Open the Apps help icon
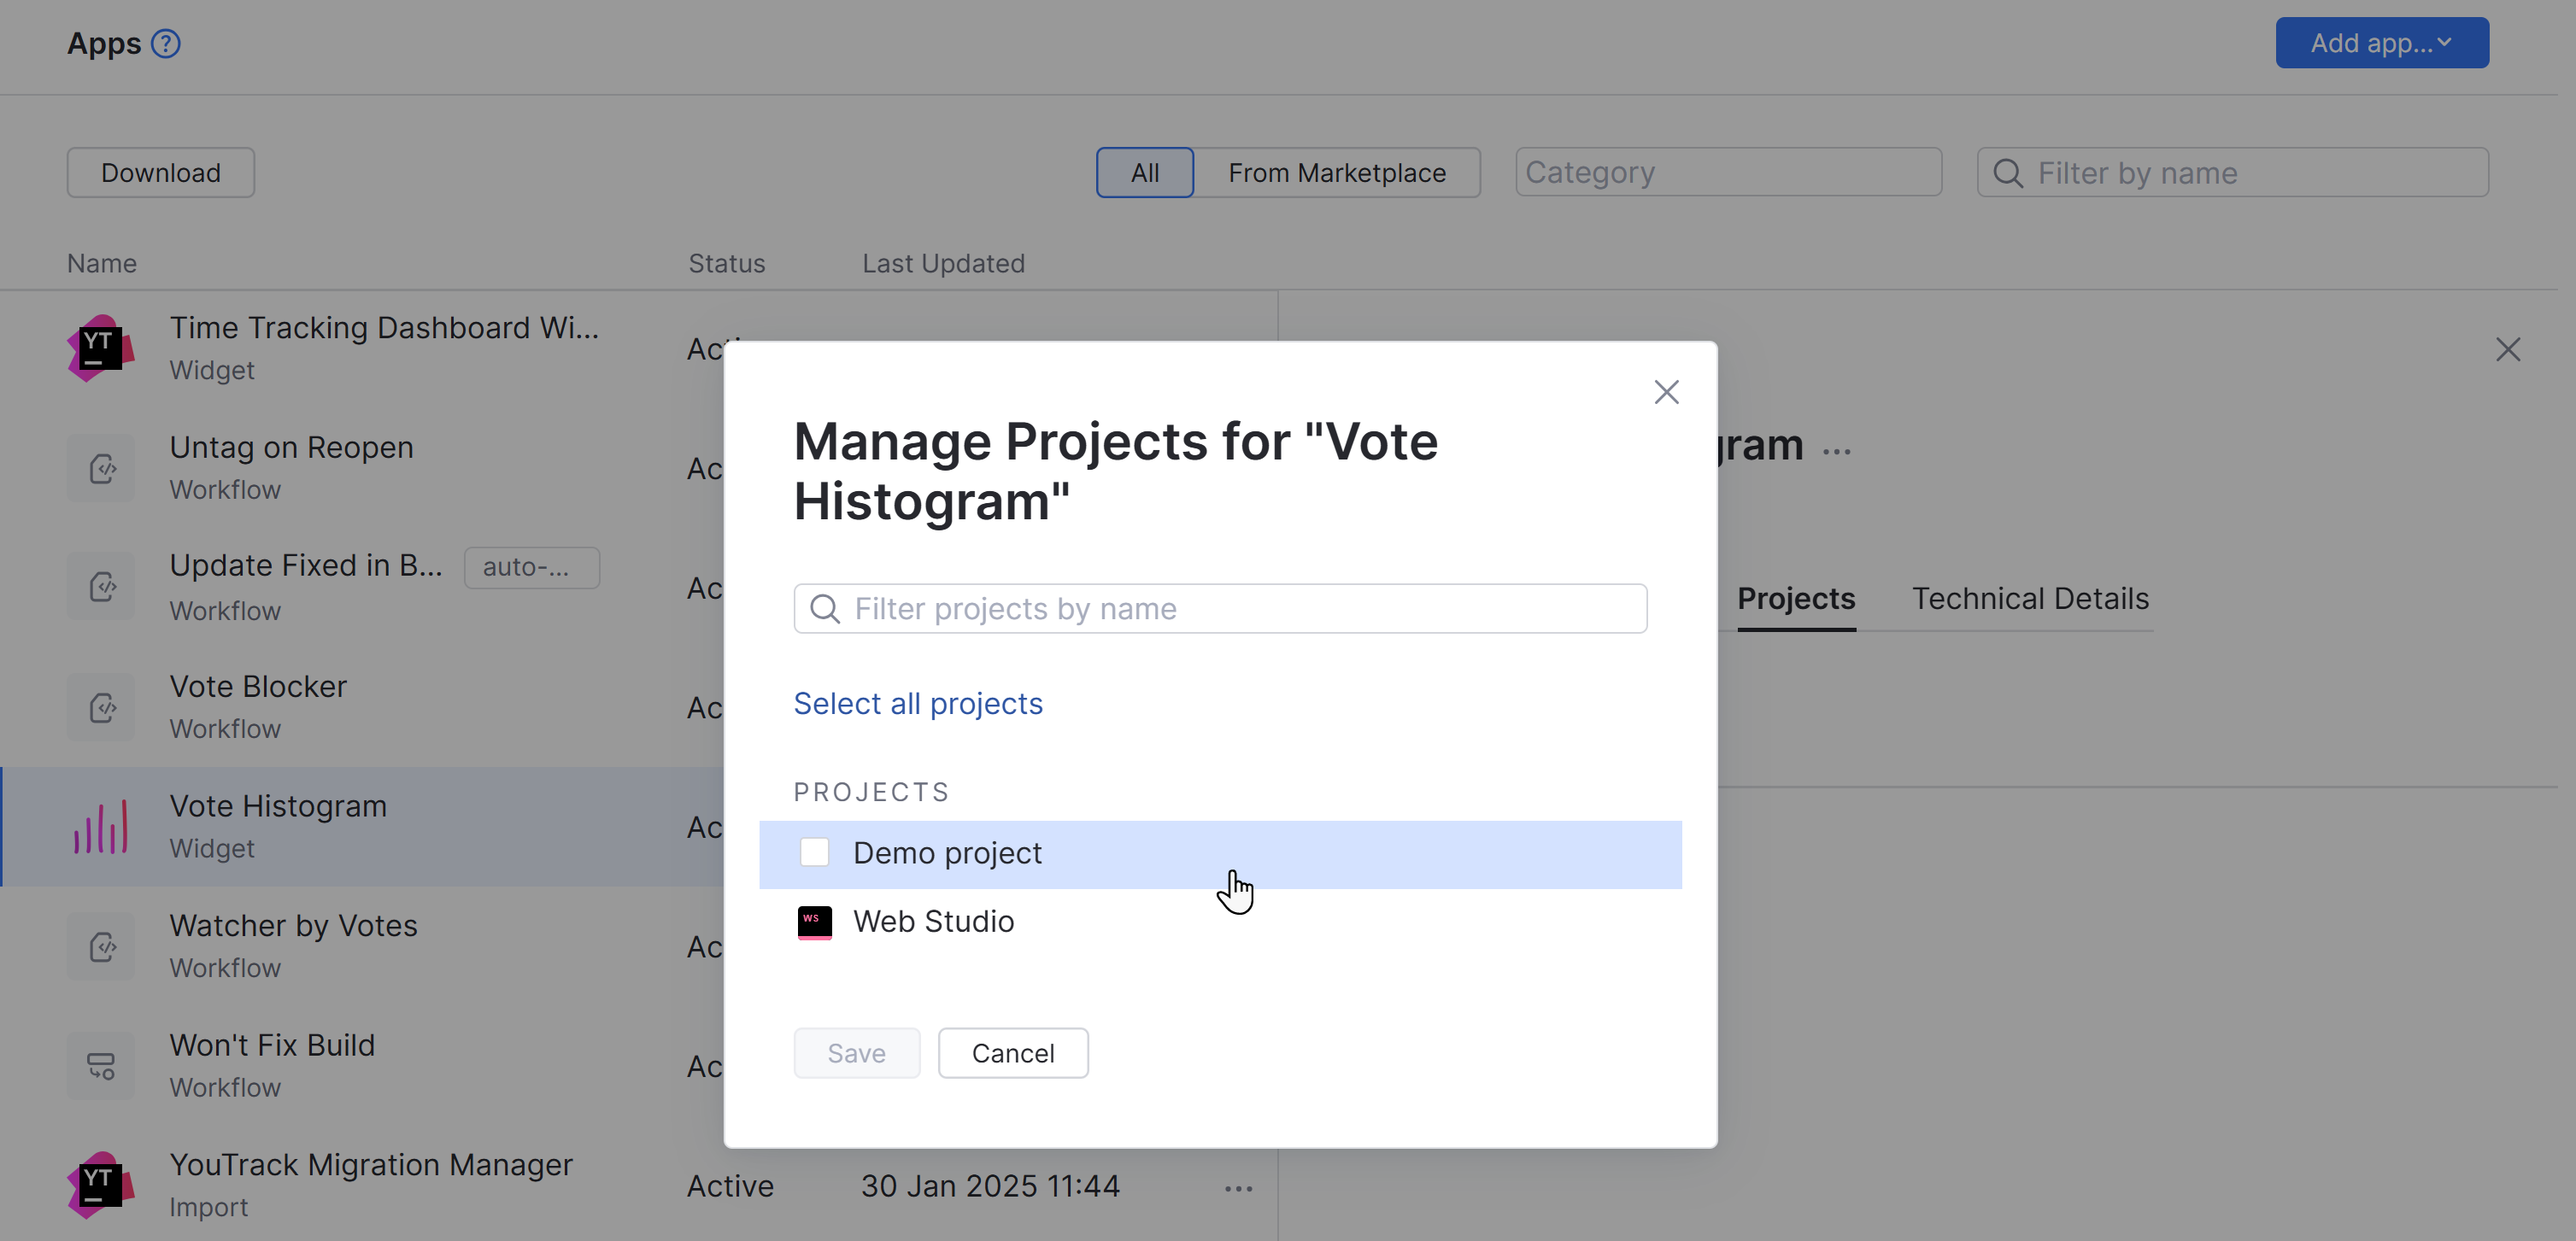 [166, 43]
